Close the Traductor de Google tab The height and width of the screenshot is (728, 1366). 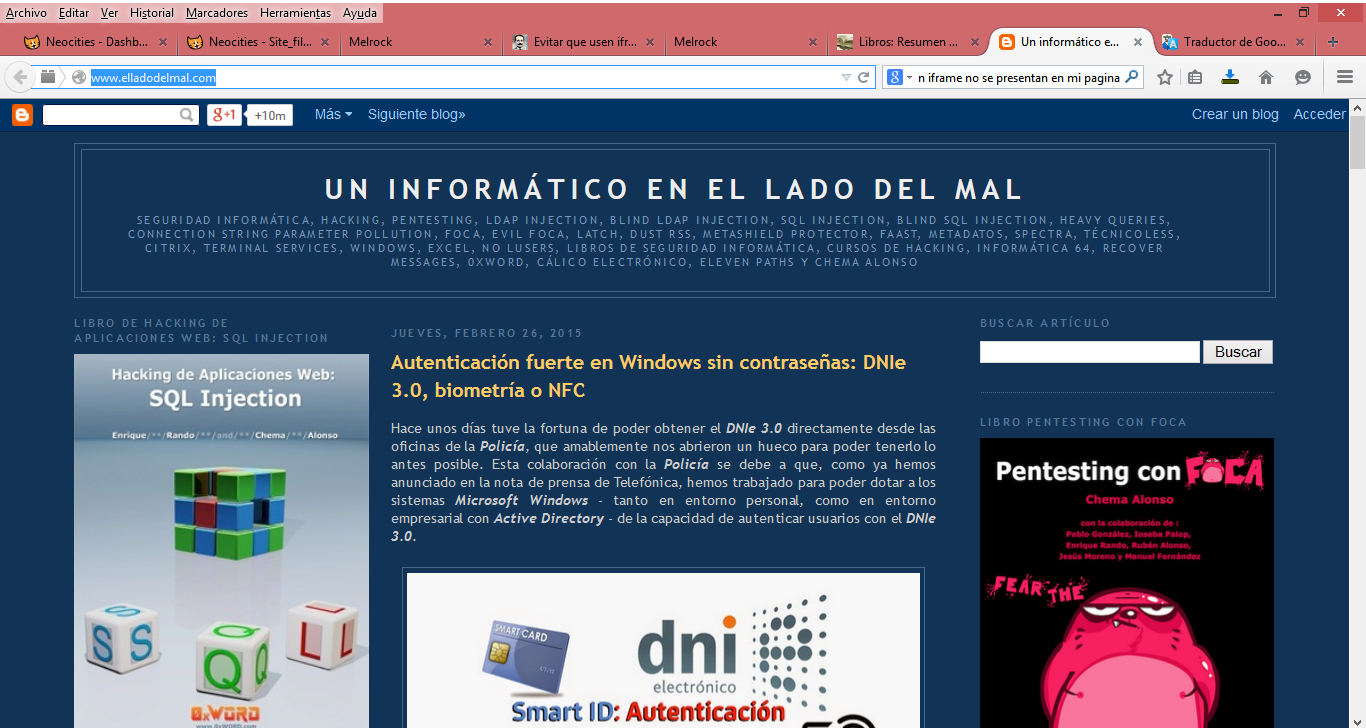click(1300, 42)
